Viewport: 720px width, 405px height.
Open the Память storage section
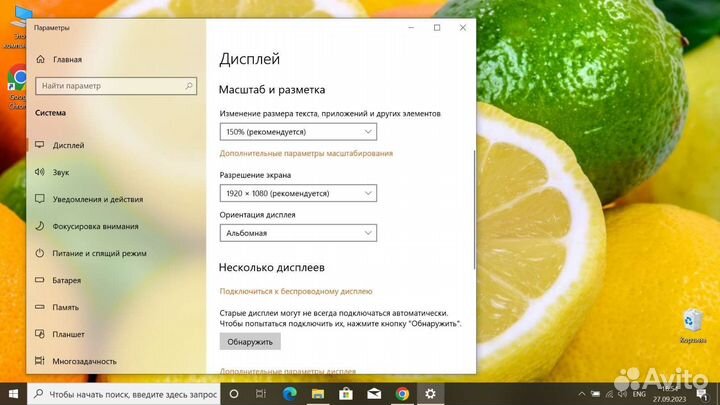57,307
